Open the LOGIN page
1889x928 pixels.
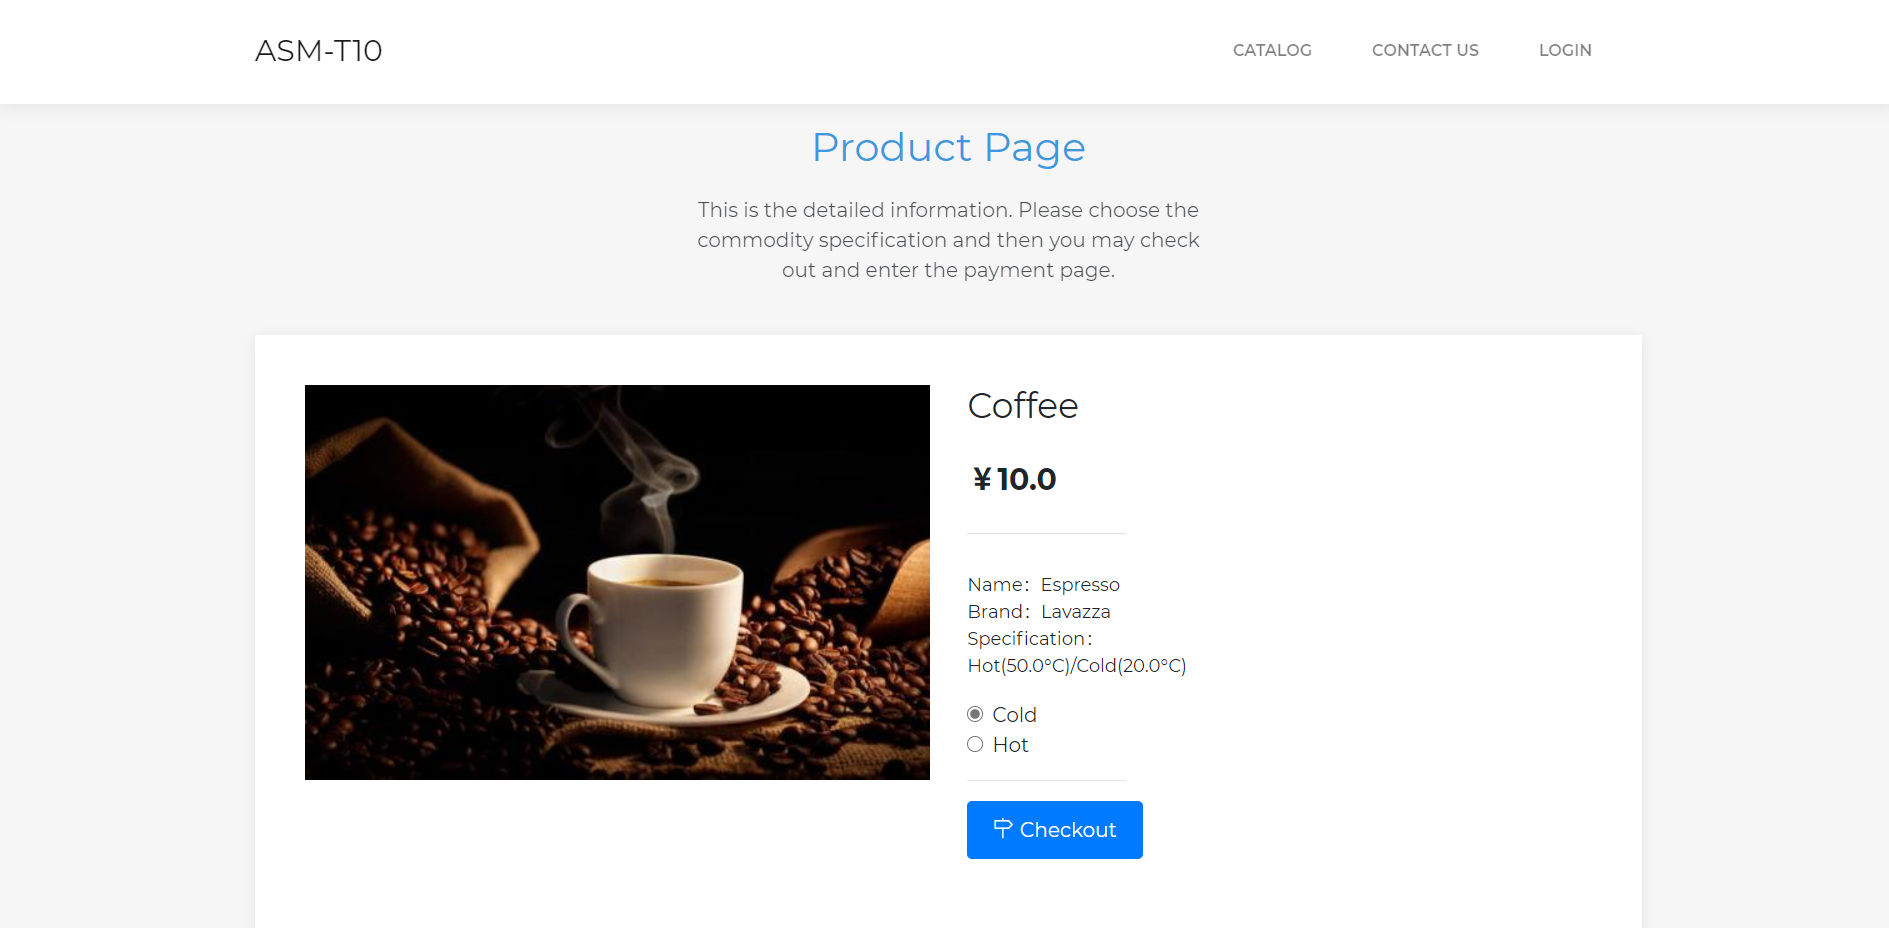pyautogui.click(x=1565, y=50)
